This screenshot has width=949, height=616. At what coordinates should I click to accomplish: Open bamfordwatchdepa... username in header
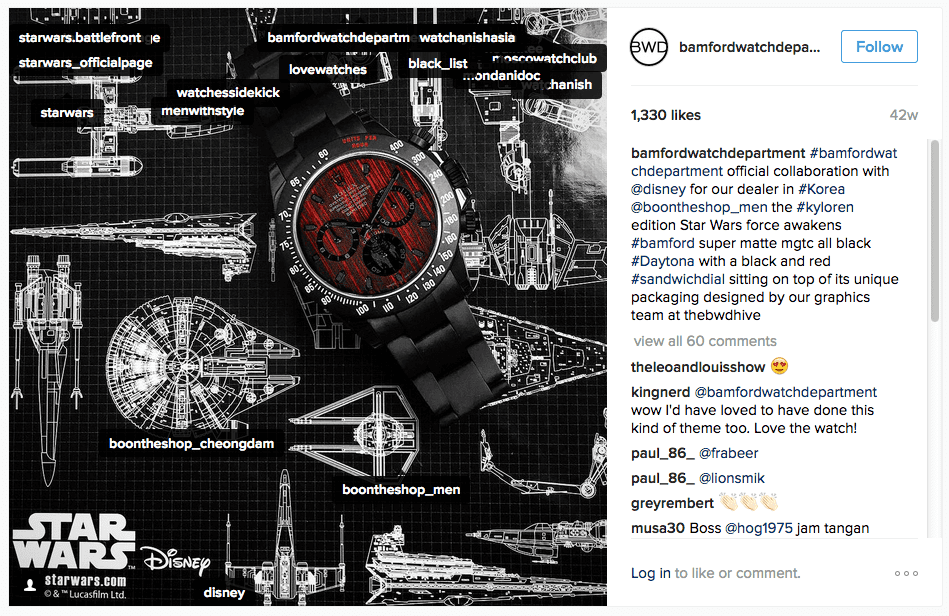[x=749, y=47]
